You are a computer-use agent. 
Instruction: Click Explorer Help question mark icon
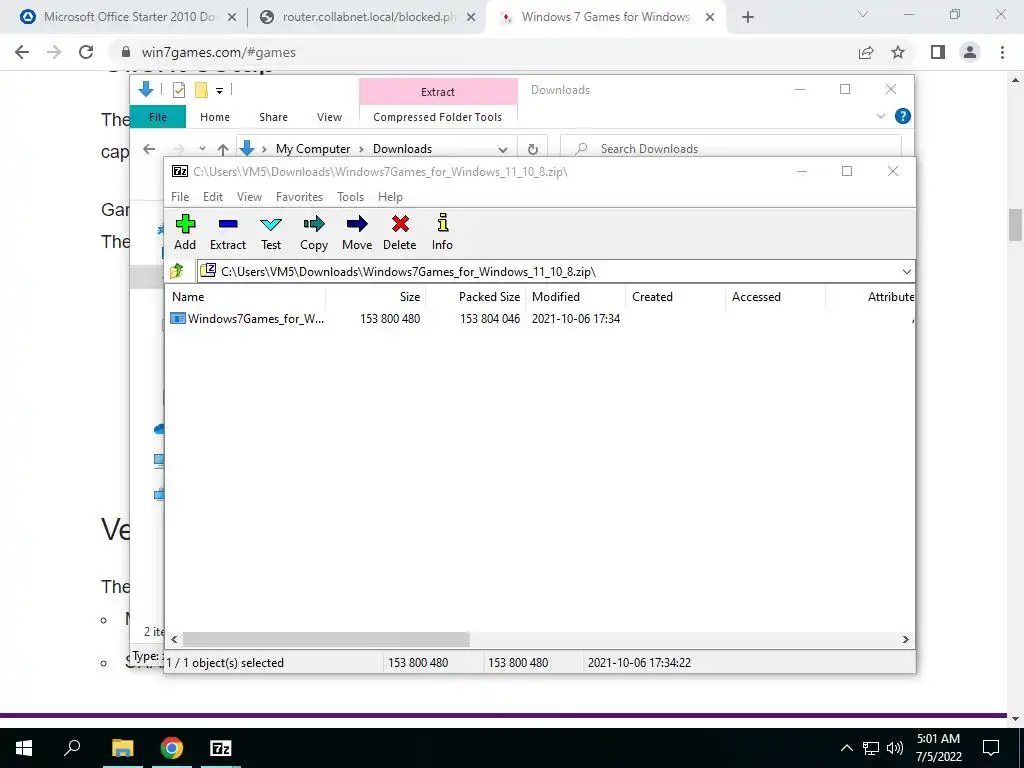click(x=903, y=116)
